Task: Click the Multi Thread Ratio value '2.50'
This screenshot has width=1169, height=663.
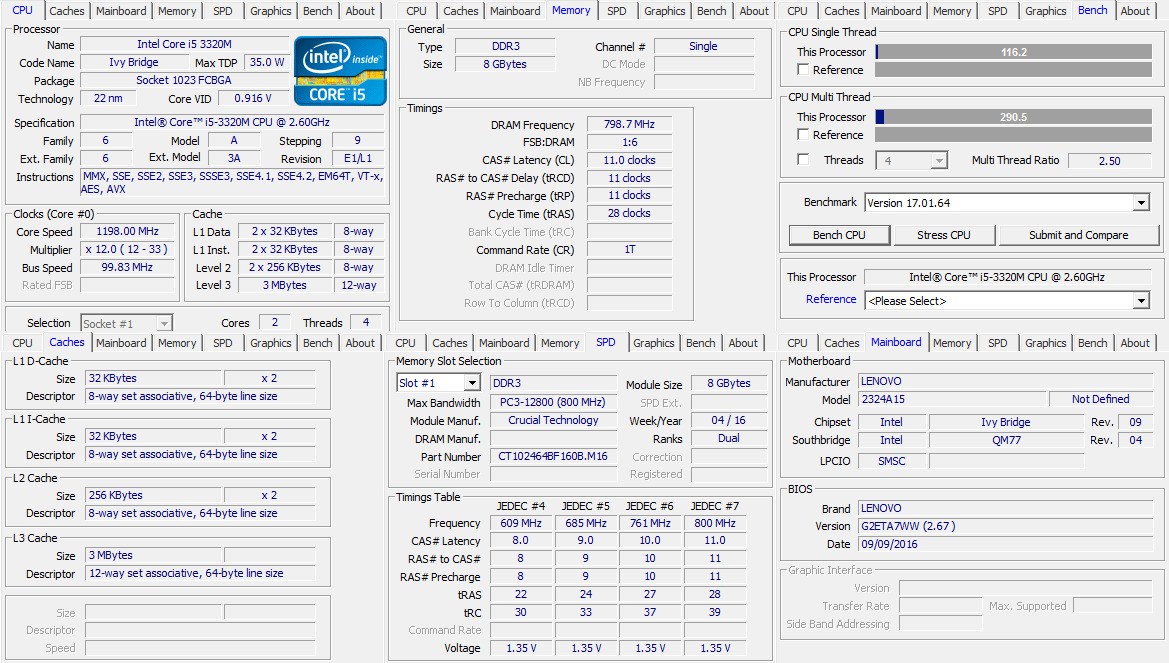Action: [1109, 160]
